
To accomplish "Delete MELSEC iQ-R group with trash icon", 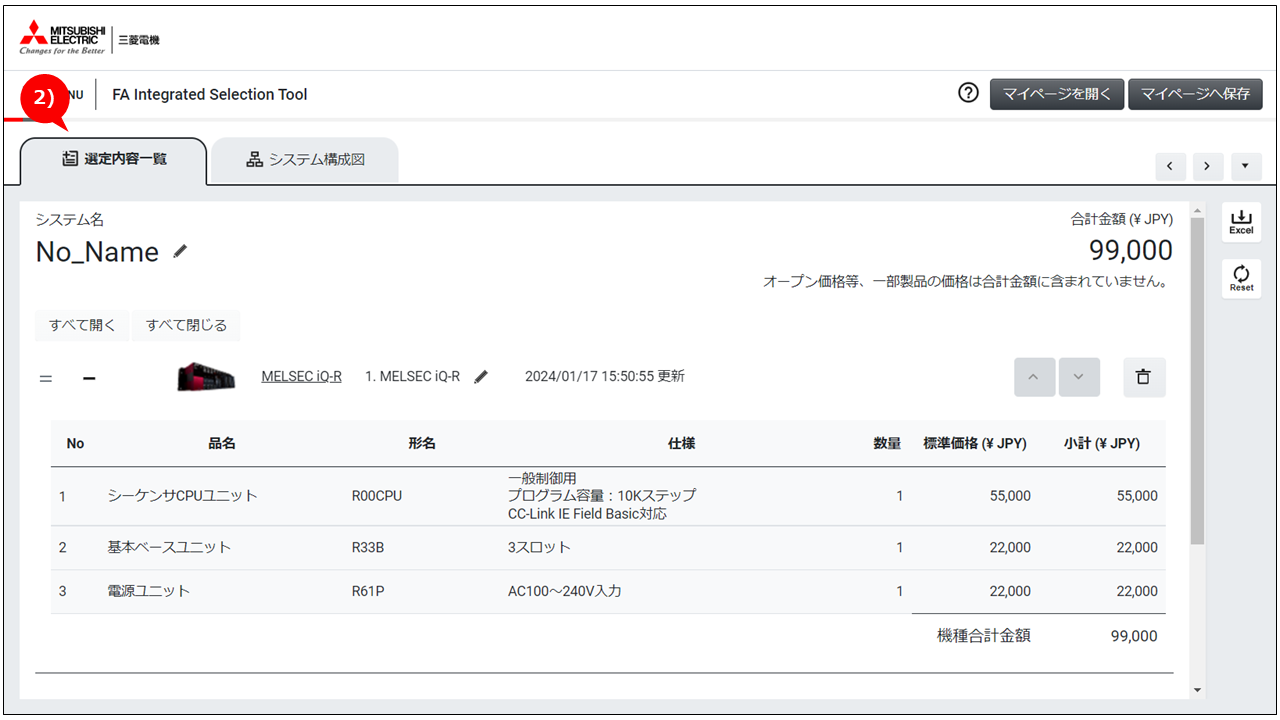I will 1144,377.
